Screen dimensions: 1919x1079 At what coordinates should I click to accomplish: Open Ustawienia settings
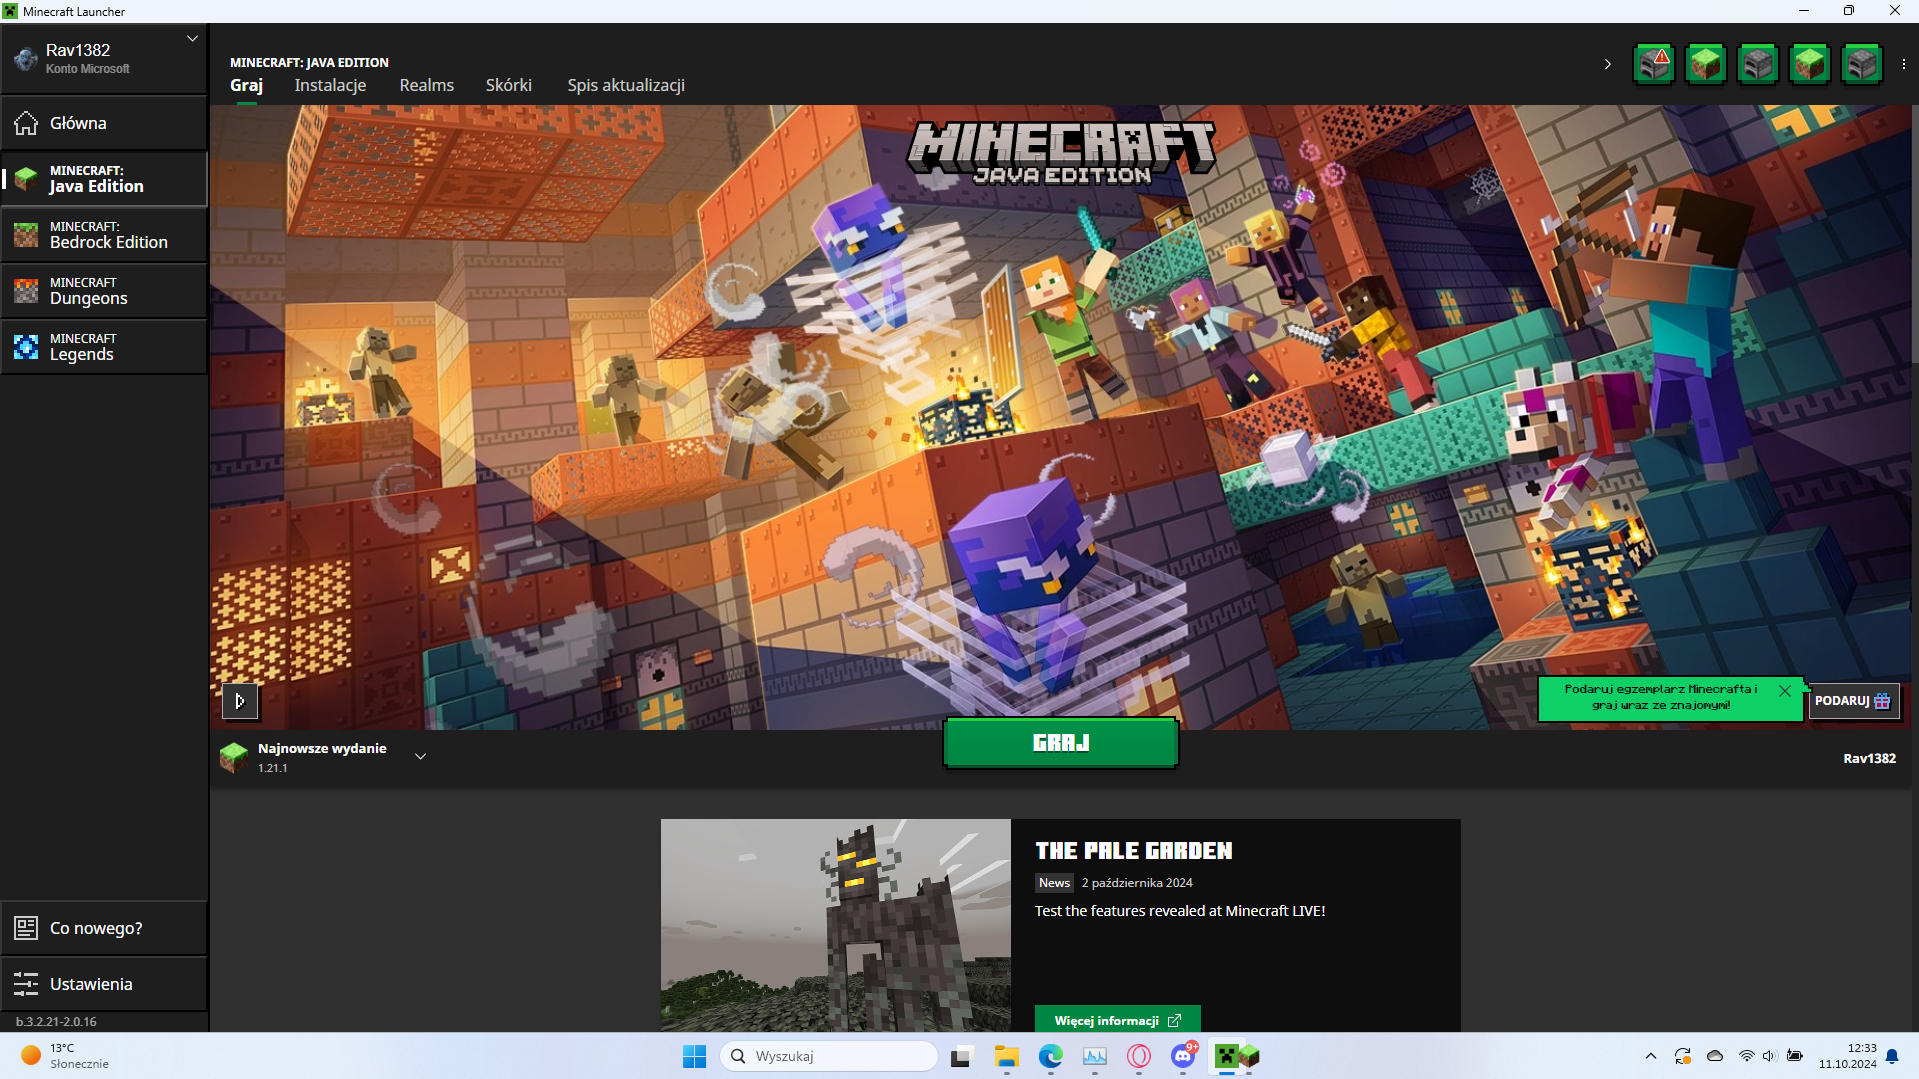tap(104, 984)
